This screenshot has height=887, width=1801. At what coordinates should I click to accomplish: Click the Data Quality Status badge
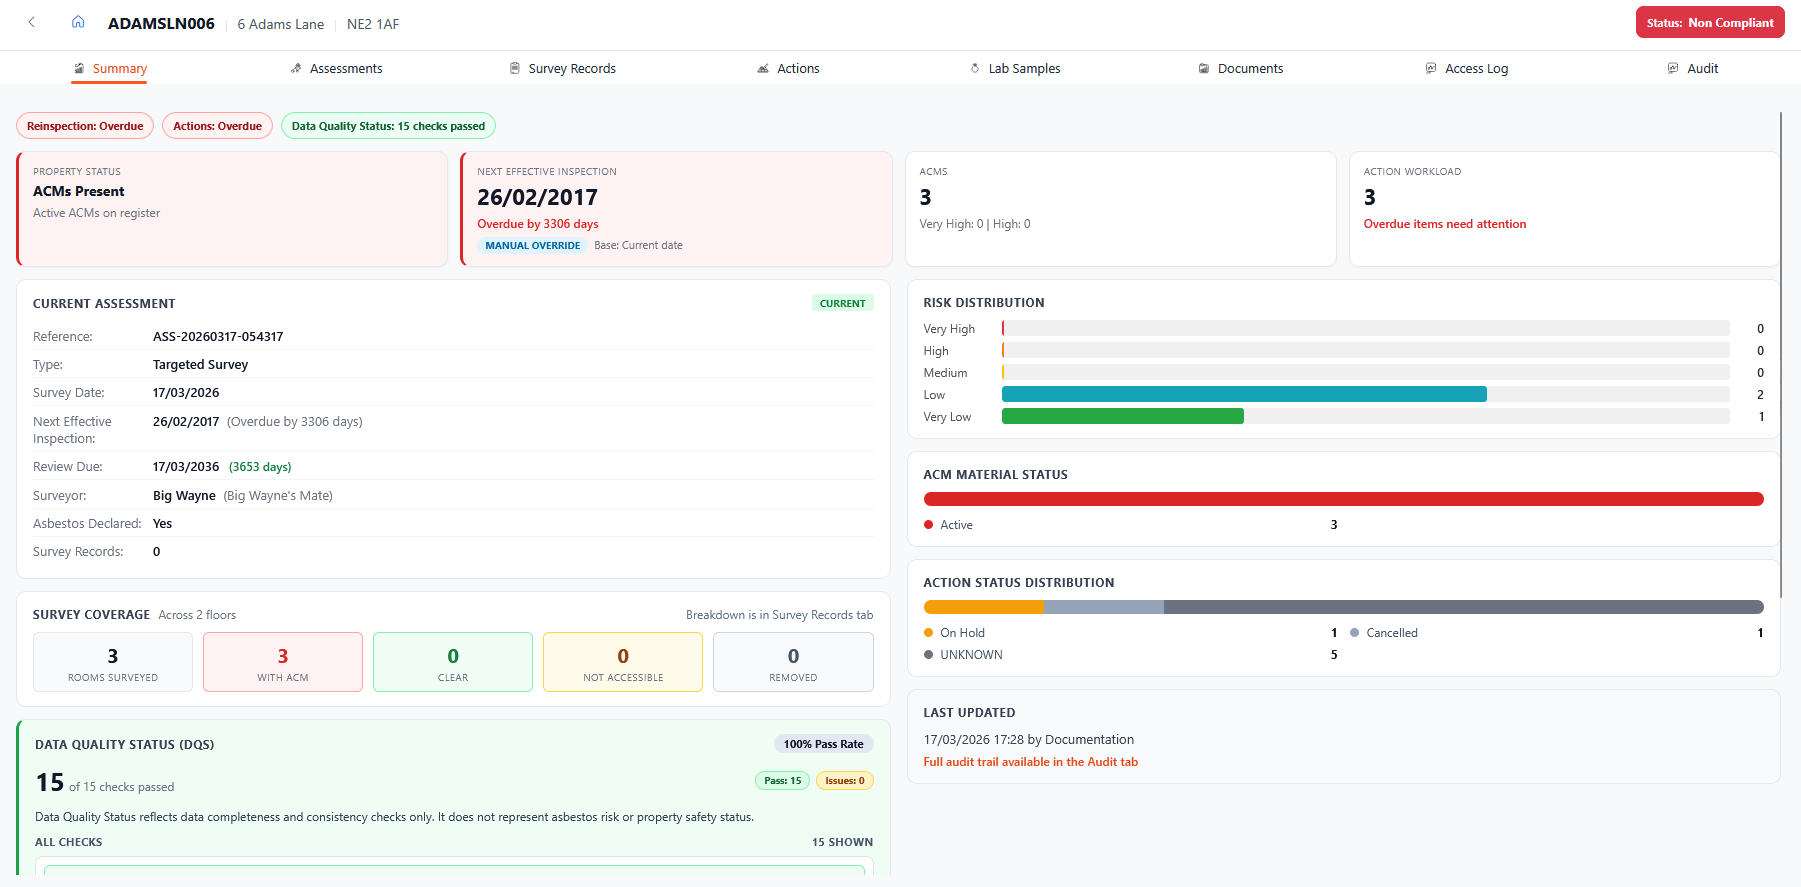click(388, 126)
